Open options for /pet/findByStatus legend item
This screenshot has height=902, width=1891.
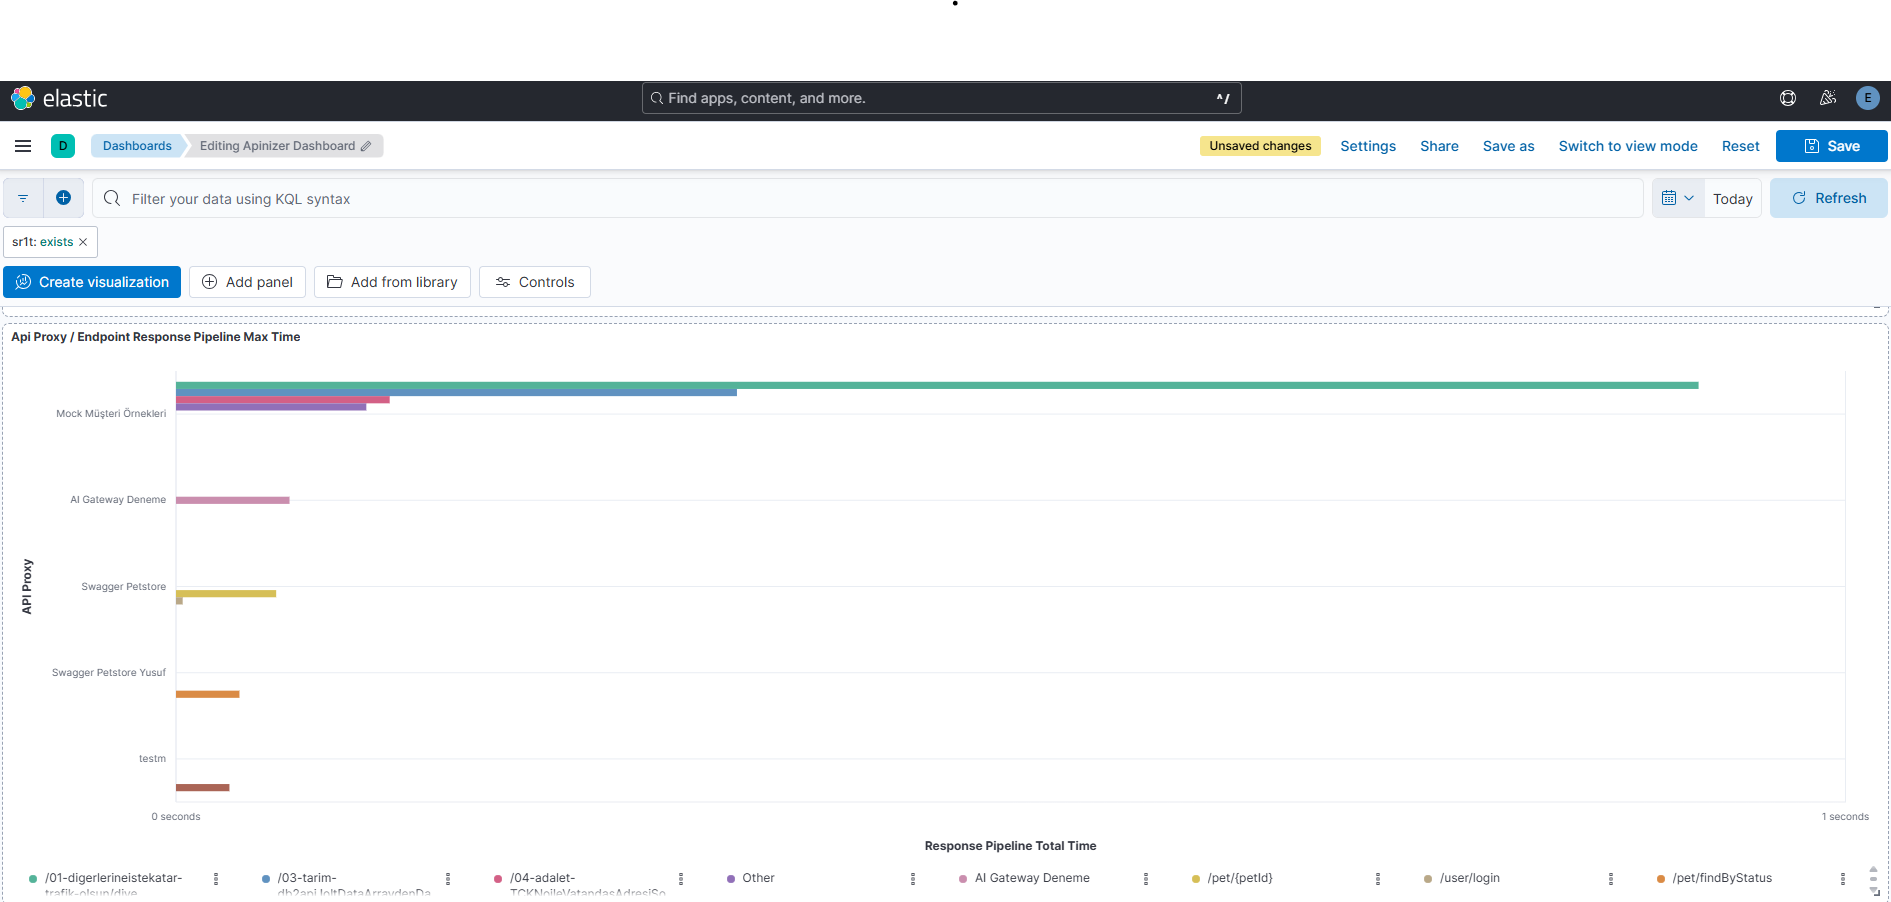(x=1843, y=878)
